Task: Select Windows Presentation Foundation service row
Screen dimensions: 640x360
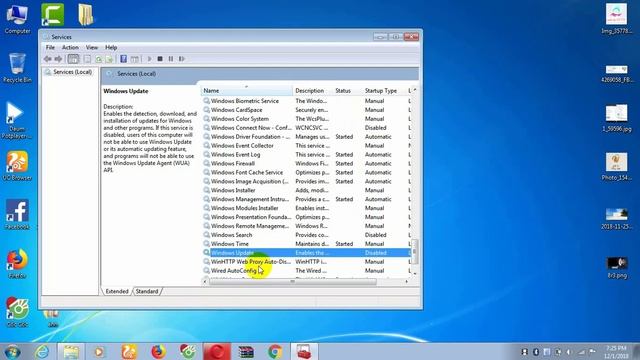Action: (x=306, y=217)
